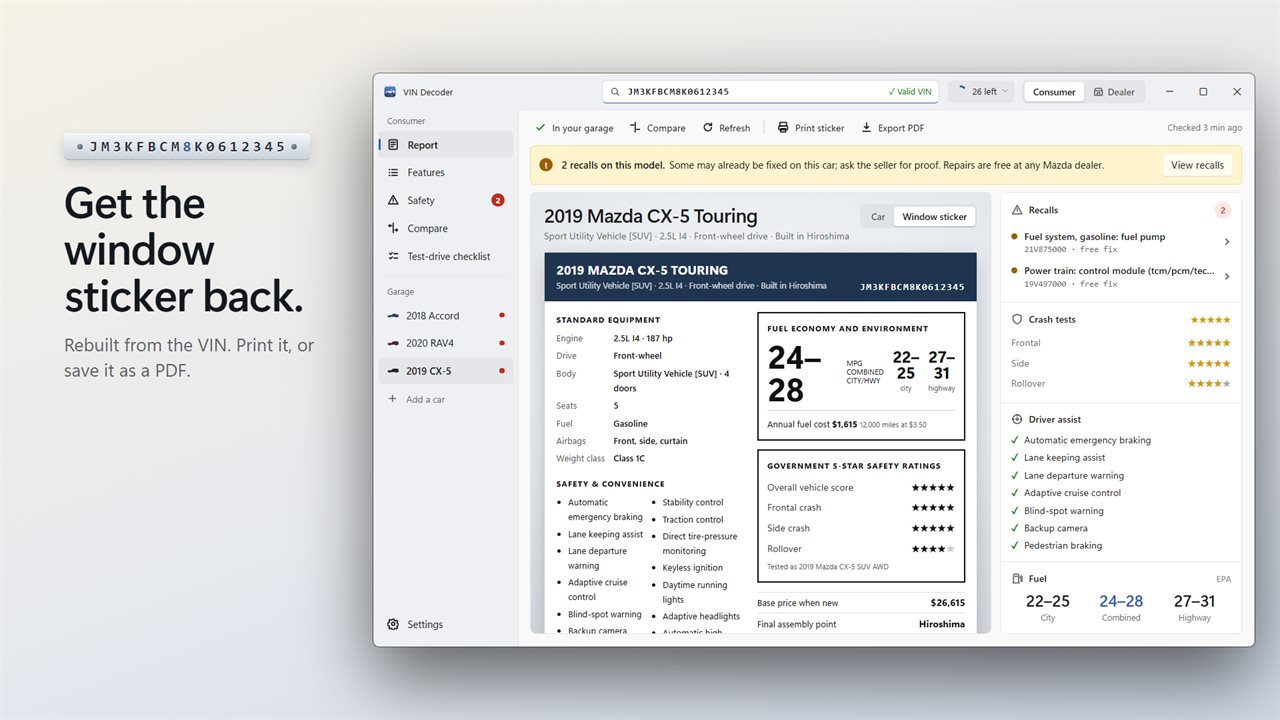Screen dimensions: 1280x720
Task: Open the Test-drive checklist
Action: [446, 256]
